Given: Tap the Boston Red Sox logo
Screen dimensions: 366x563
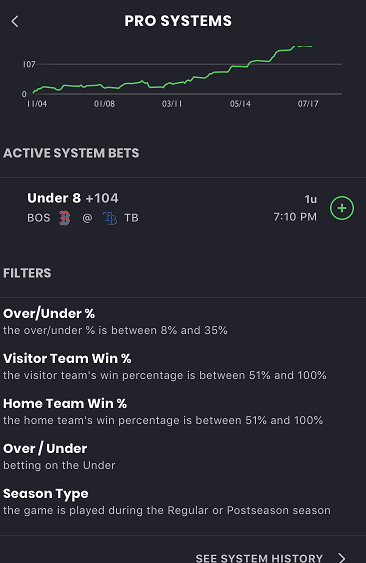Looking at the screenshot, I should point(65,218).
